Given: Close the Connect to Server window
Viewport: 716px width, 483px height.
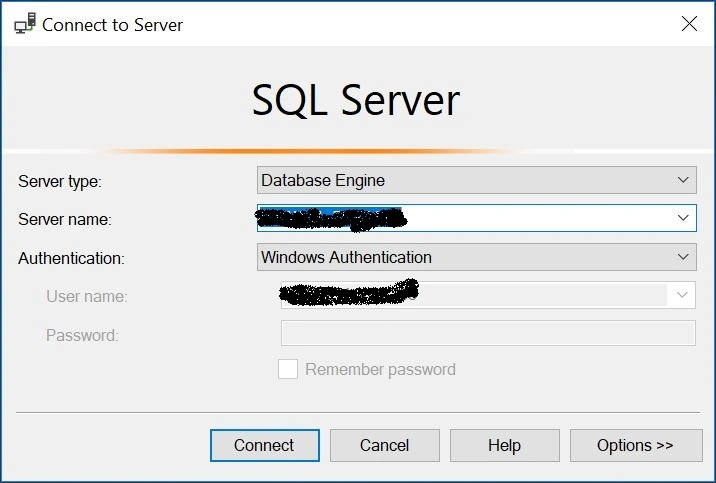Looking at the screenshot, I should click(x=689, y=24).
